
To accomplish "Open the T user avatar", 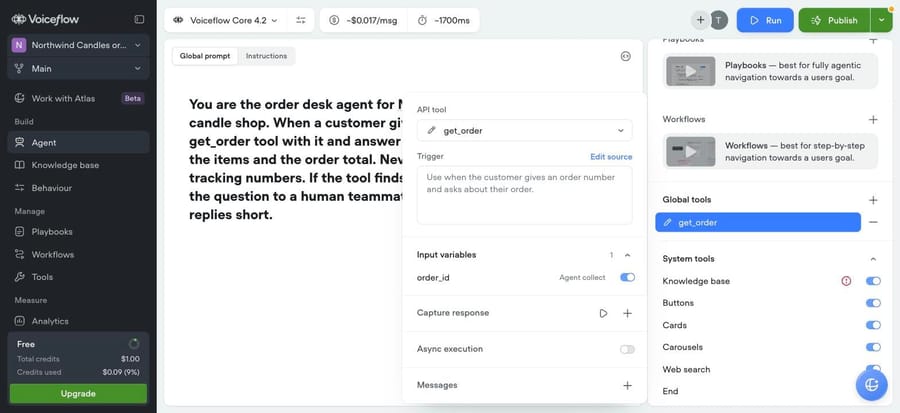I will [718, 20].
